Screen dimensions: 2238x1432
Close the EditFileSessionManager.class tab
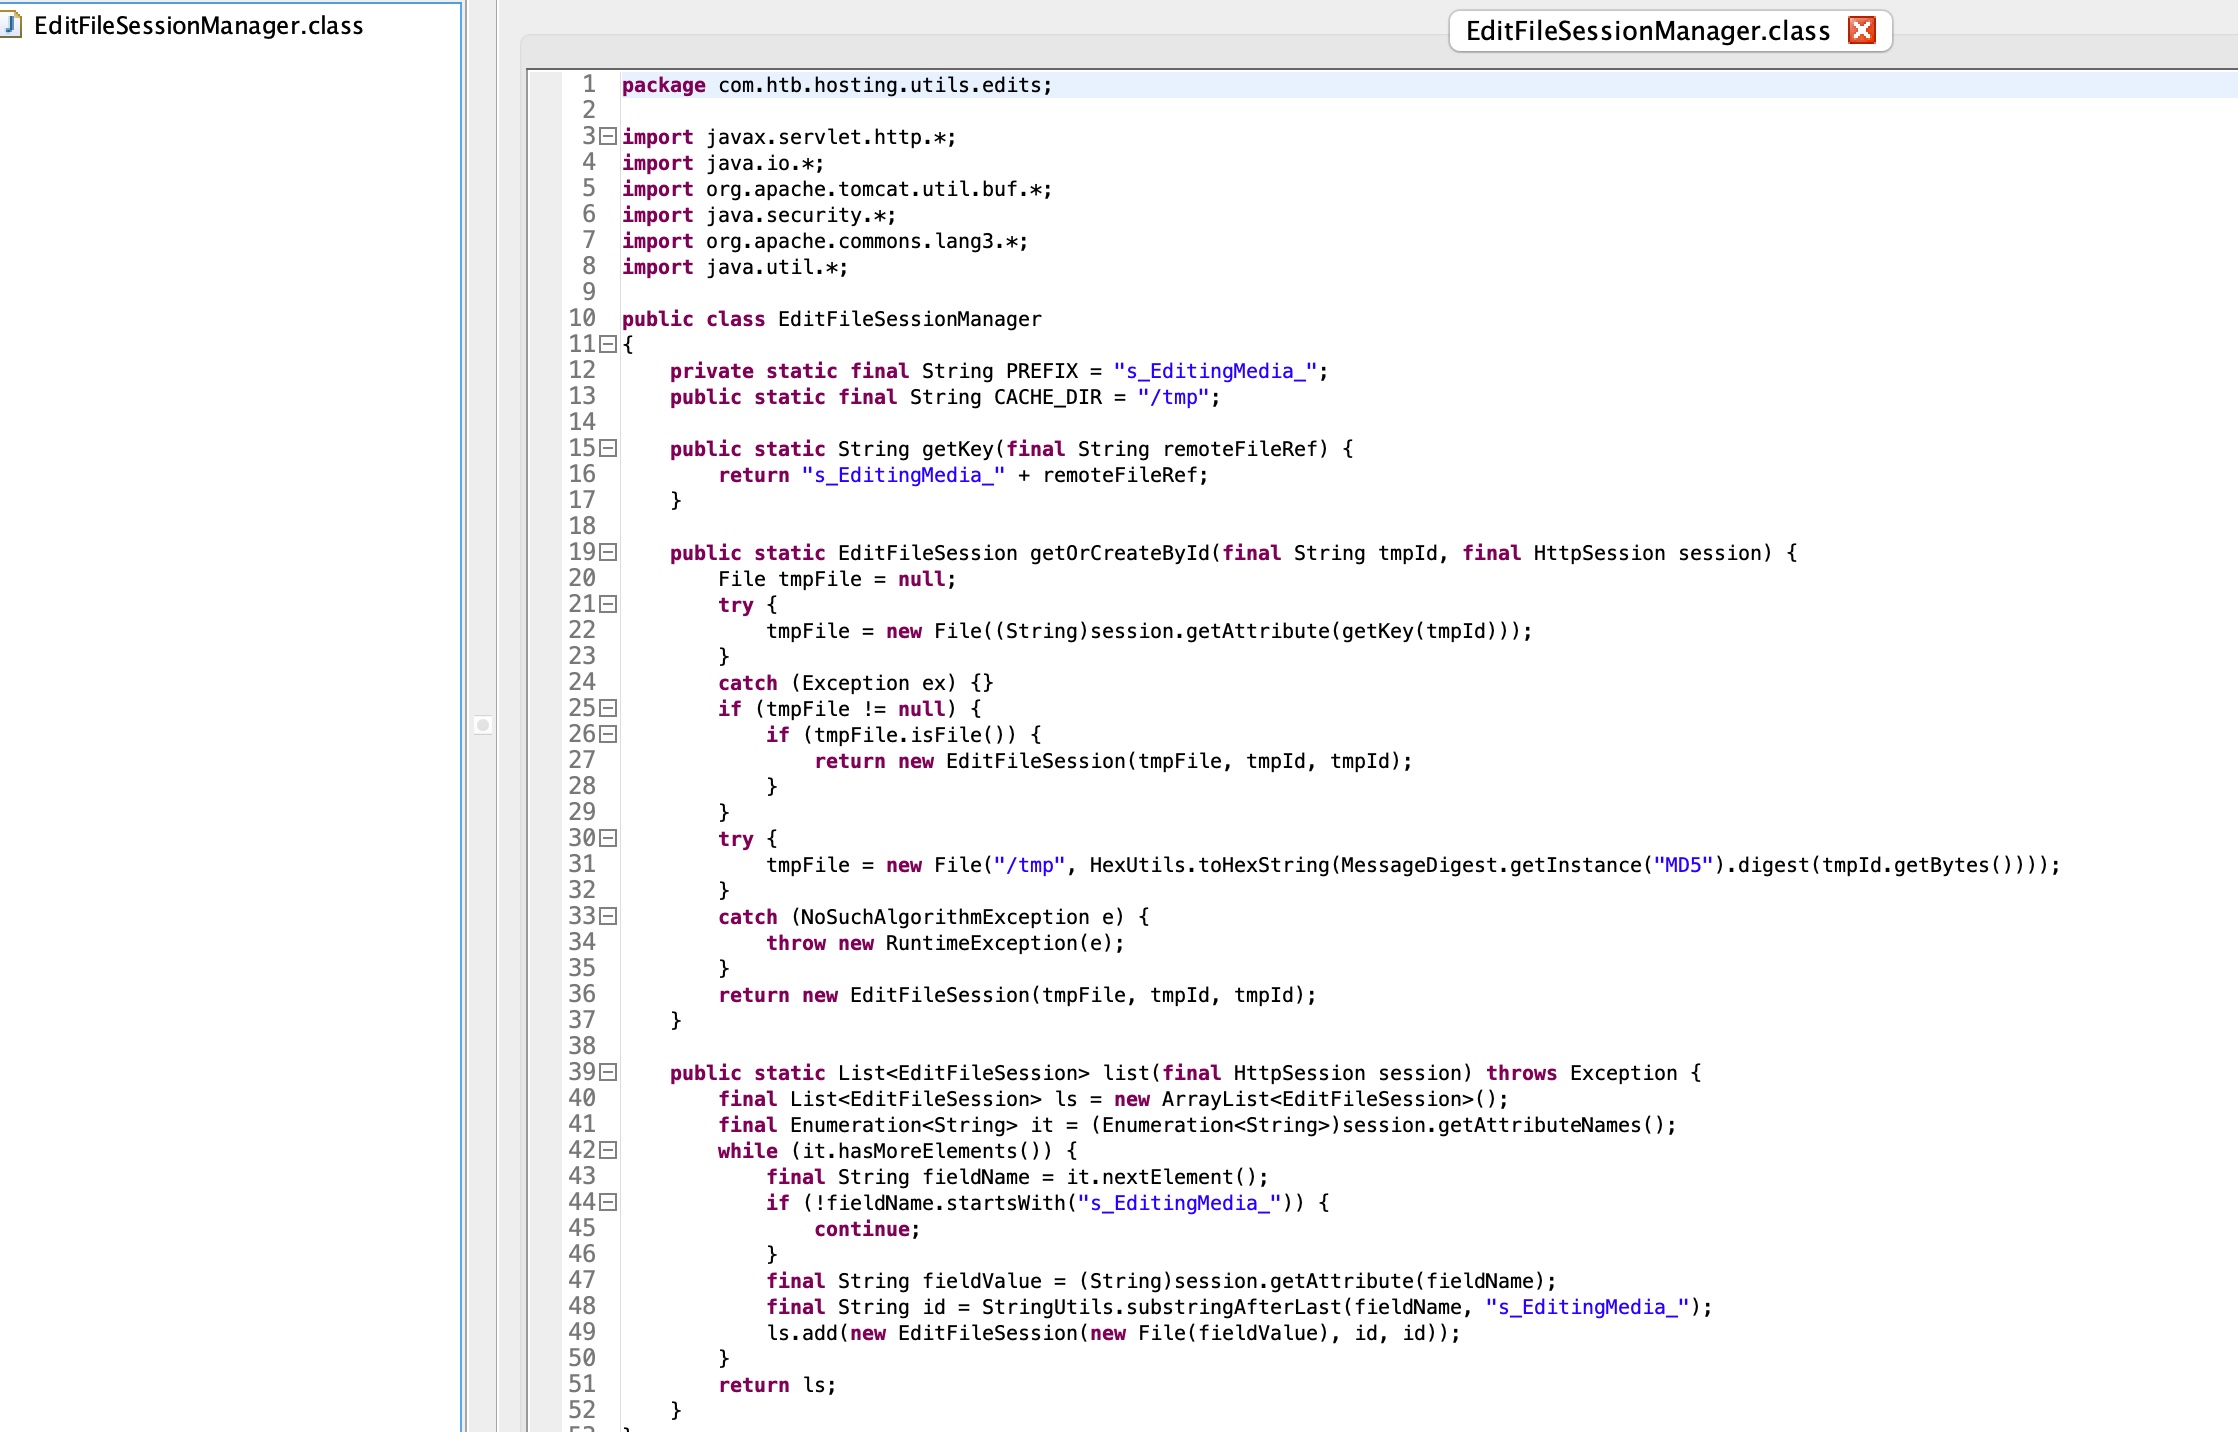point(1861,31)
